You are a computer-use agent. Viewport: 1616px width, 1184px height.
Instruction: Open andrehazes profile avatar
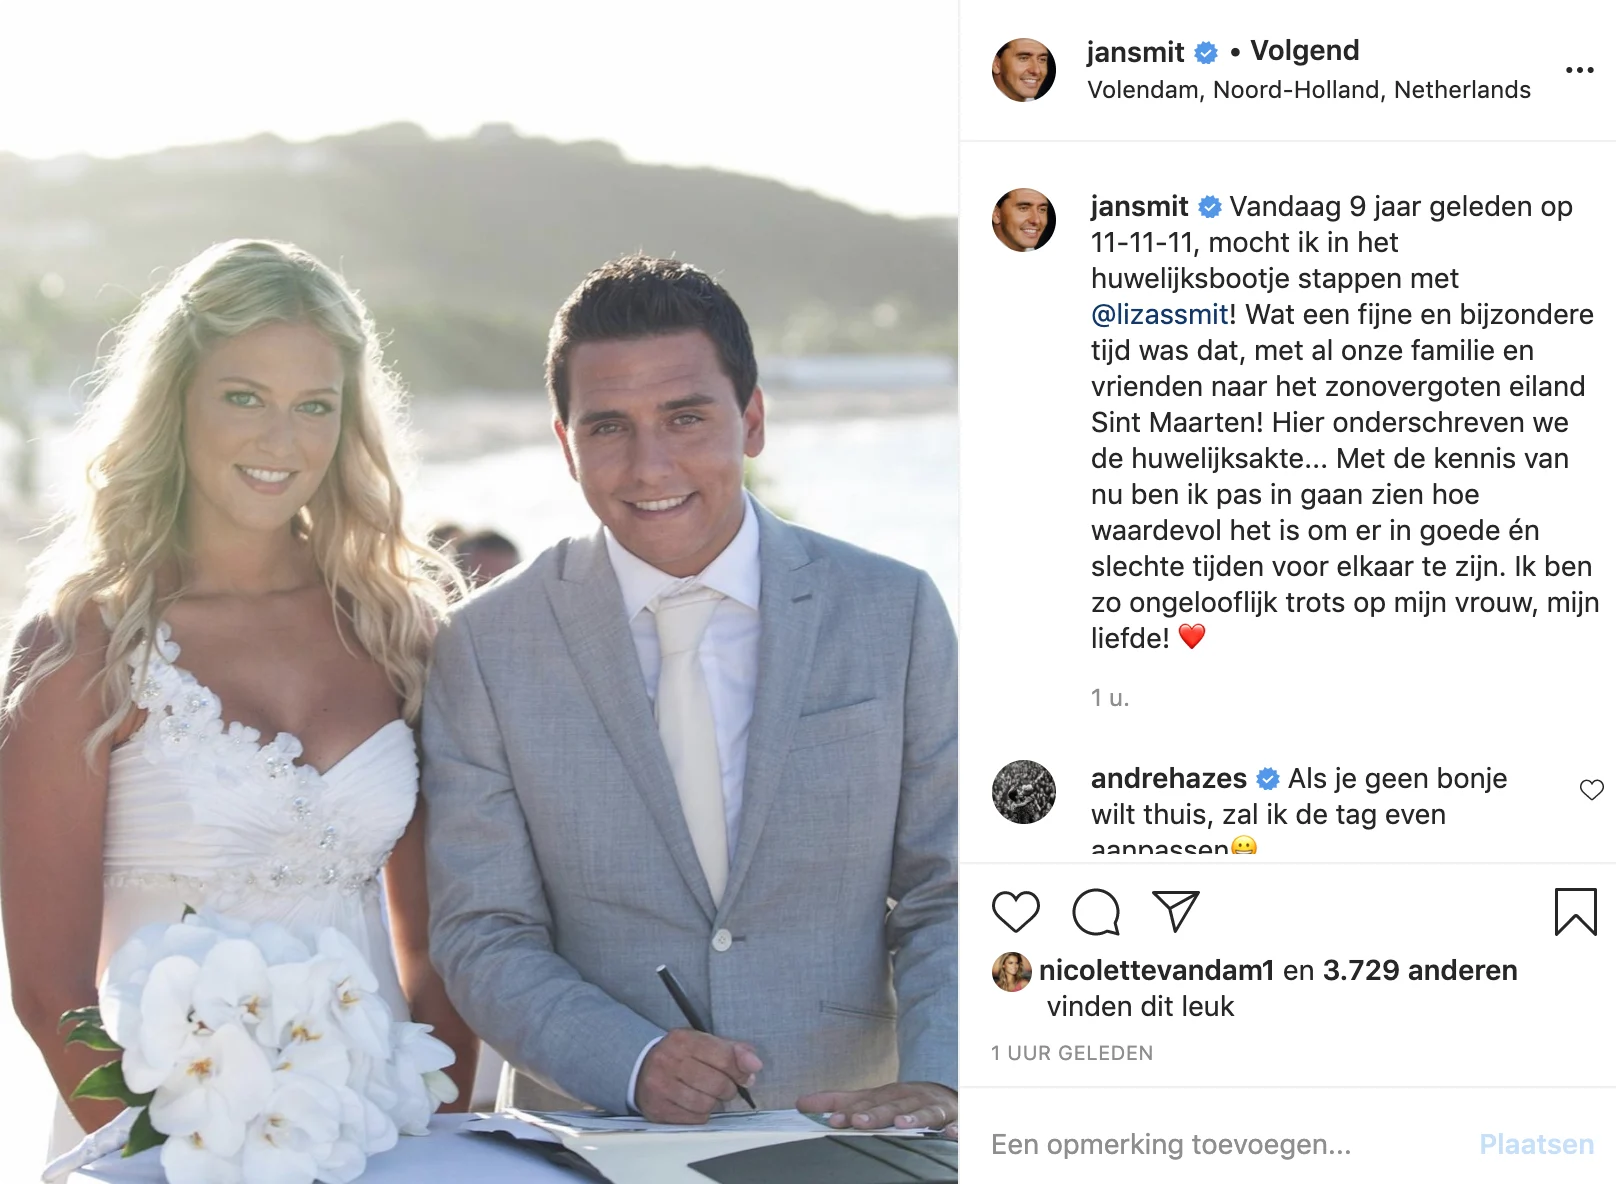[1024, 792]
